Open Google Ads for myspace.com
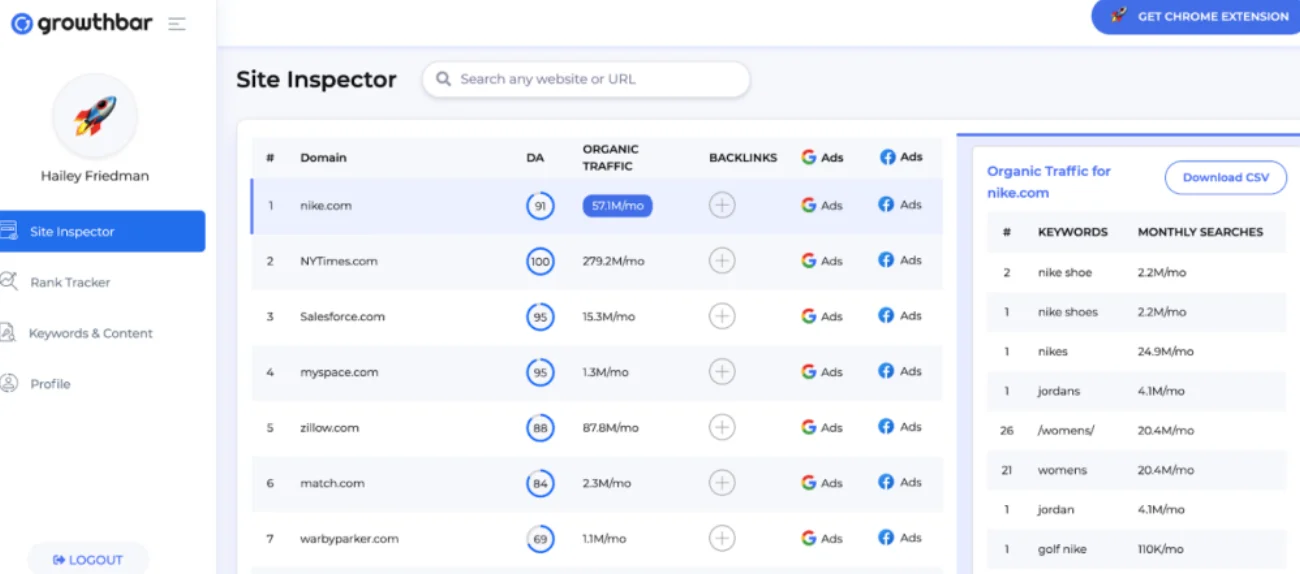The image size is (1300, 574). pyautogui.click(x=822, y=371)
